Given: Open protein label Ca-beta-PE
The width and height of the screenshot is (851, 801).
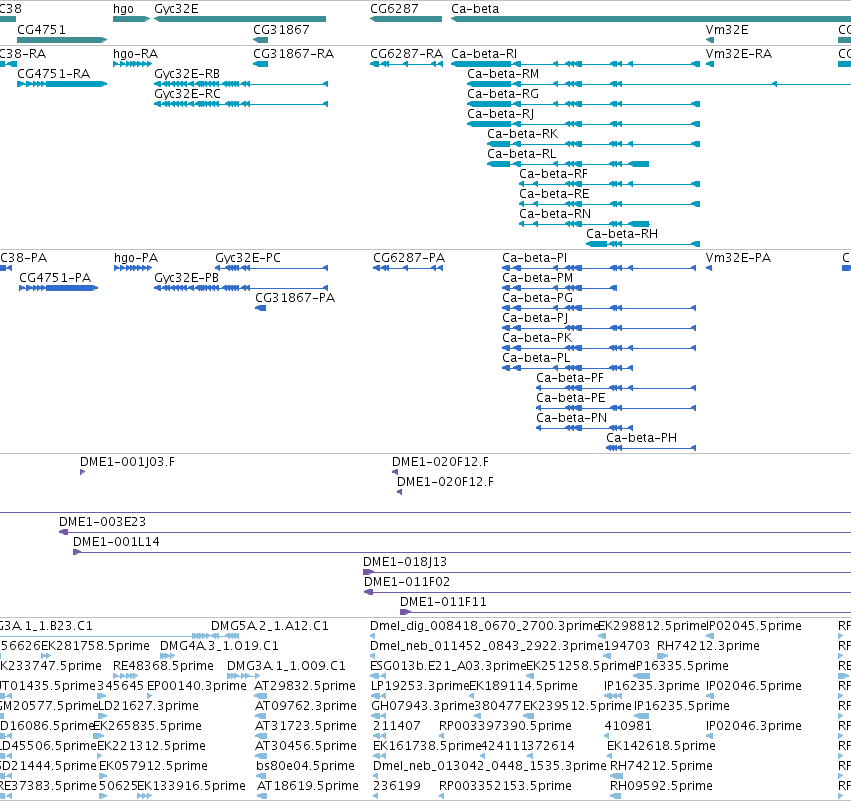Looking at the screenshot, I should (570, 398).
